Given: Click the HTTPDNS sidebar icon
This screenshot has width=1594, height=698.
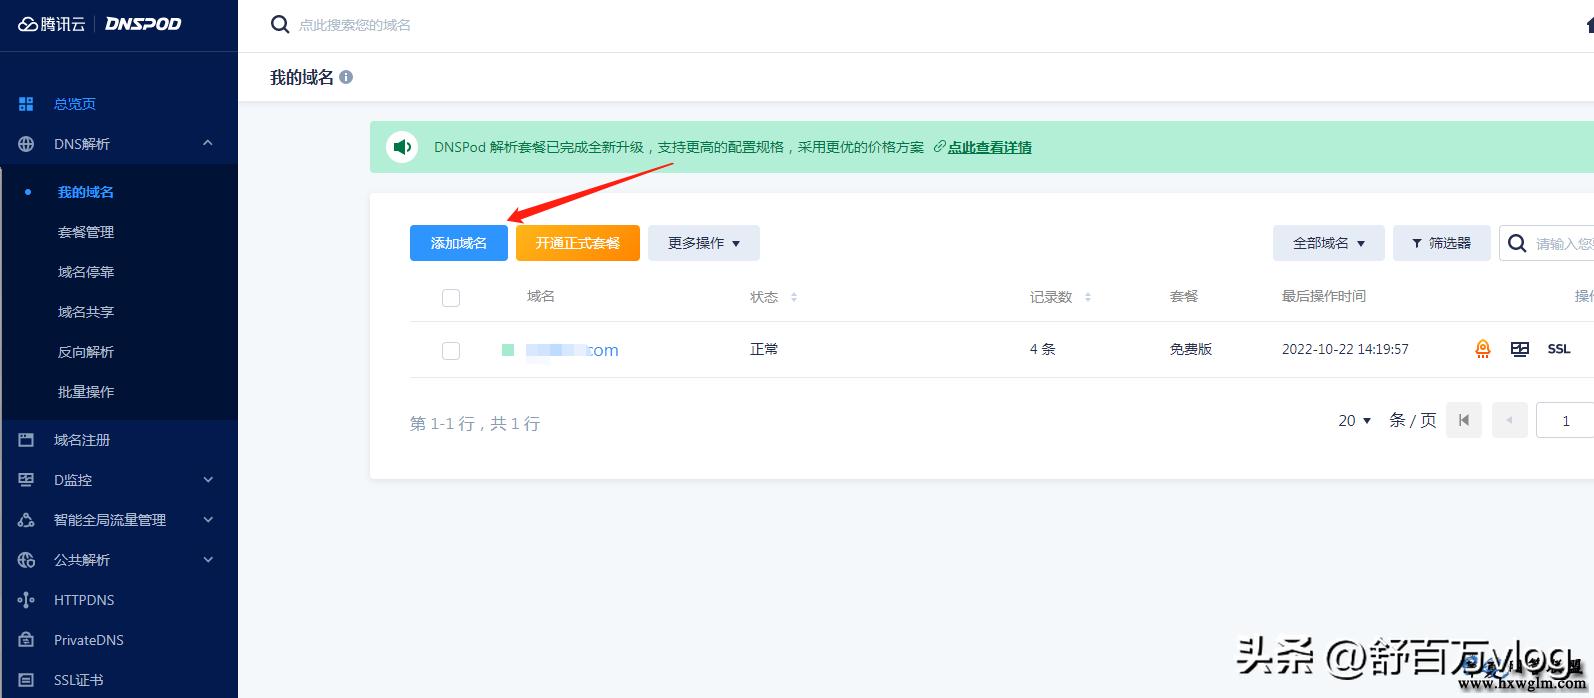Looking at the screenshot, I should pyautogui.click(x=26, y=600).
